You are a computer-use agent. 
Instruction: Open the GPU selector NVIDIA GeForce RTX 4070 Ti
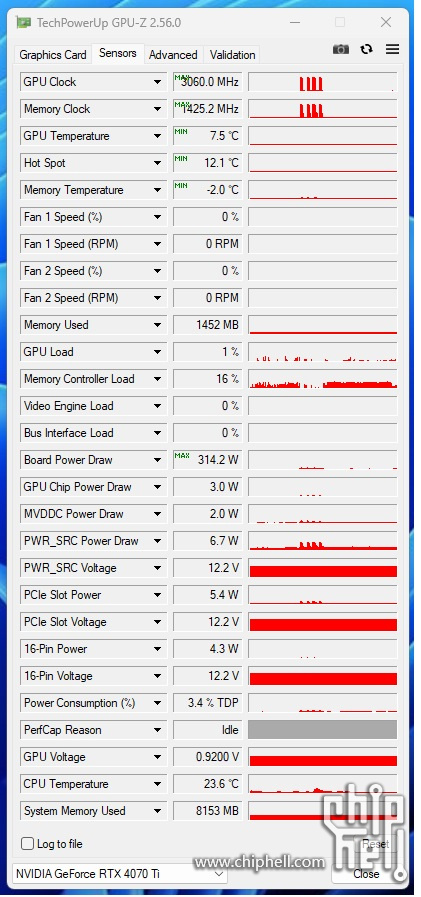point(120,874)
